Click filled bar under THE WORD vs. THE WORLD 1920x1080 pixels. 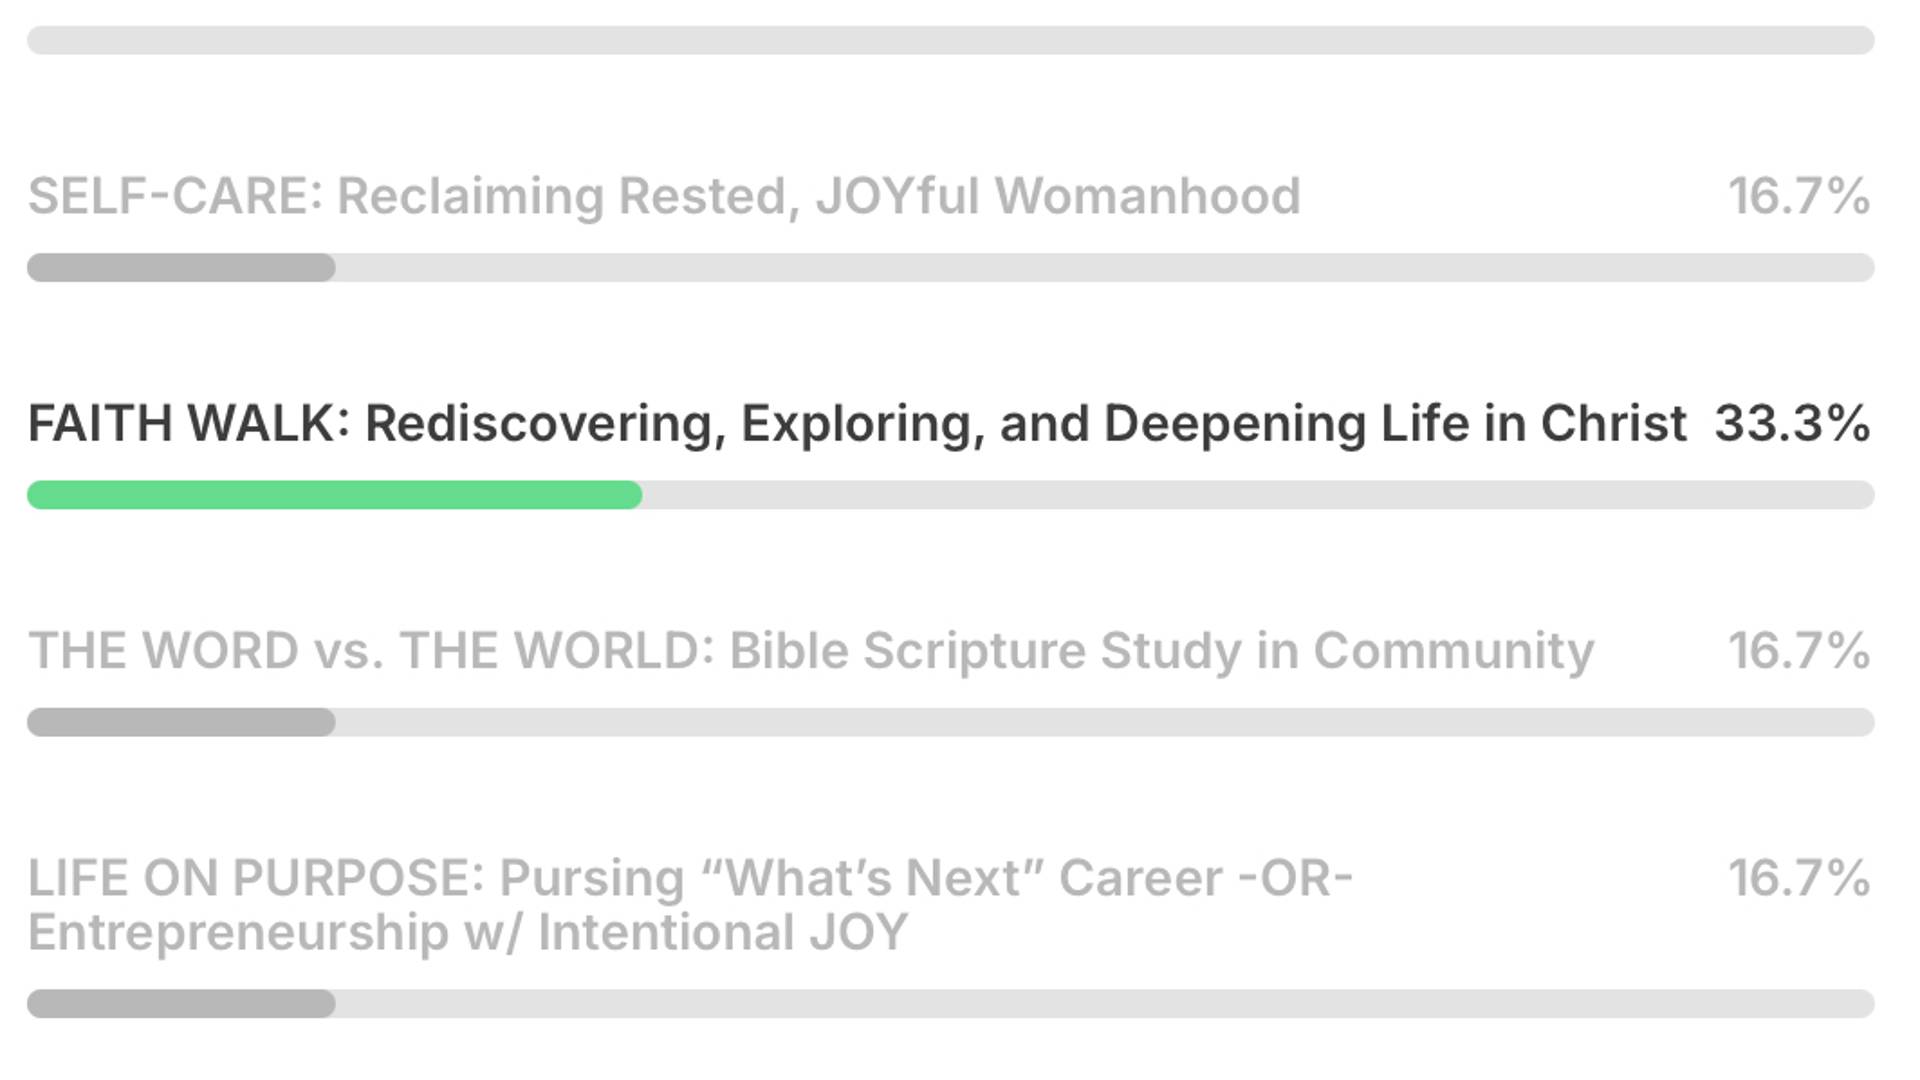(181, 722)
